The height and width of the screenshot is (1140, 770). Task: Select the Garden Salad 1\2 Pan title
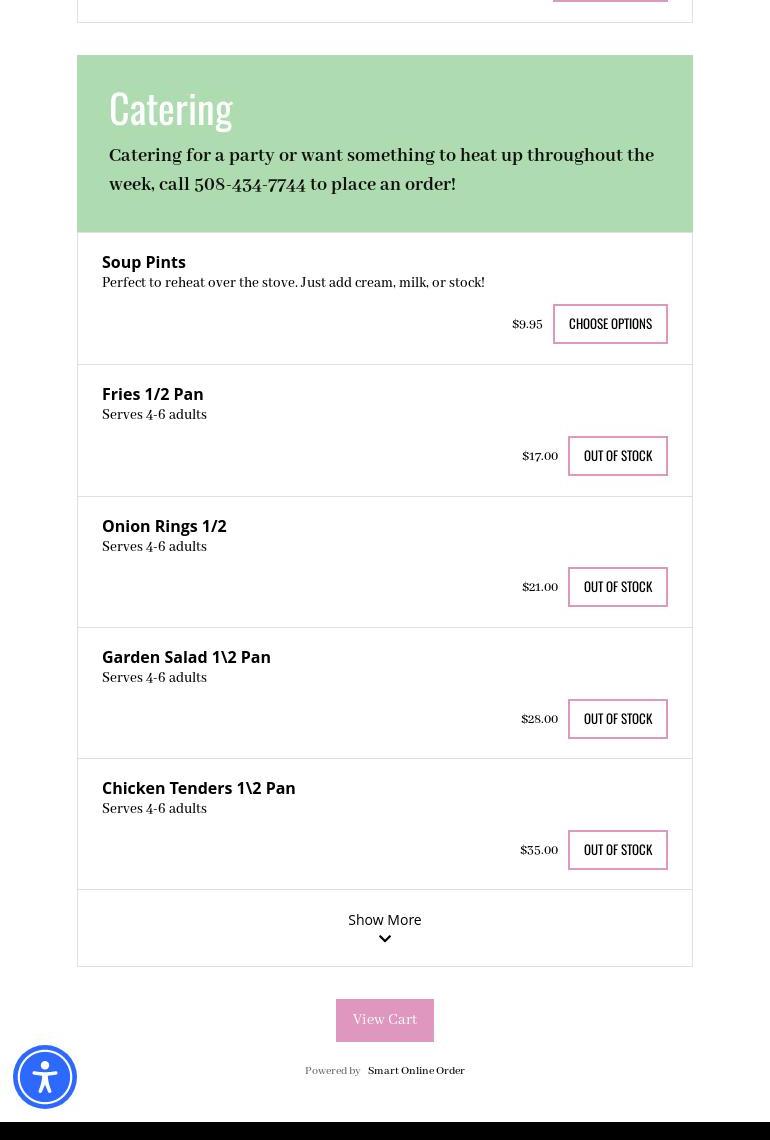coord(186,656)
